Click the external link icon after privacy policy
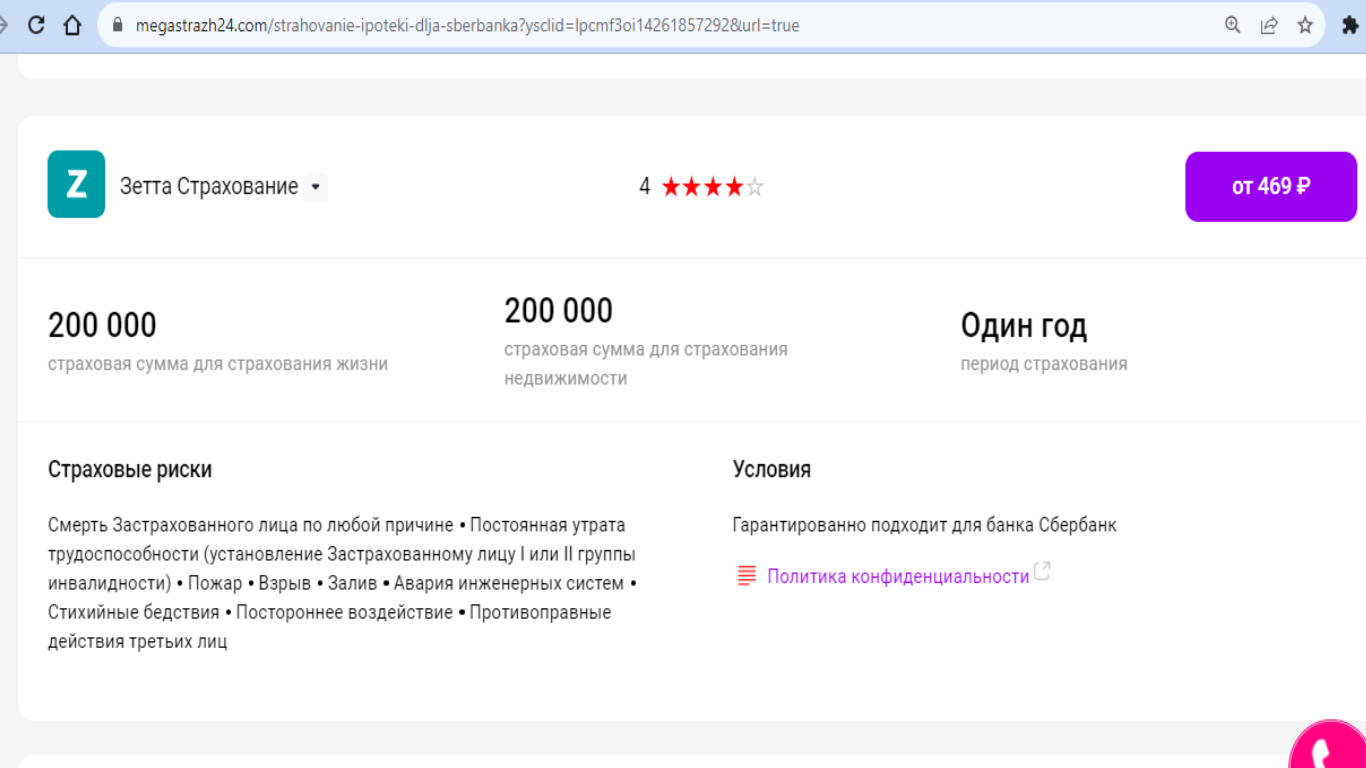Image resolution: width=1366 pixels, height=768 pixels. click(1042, 572)
